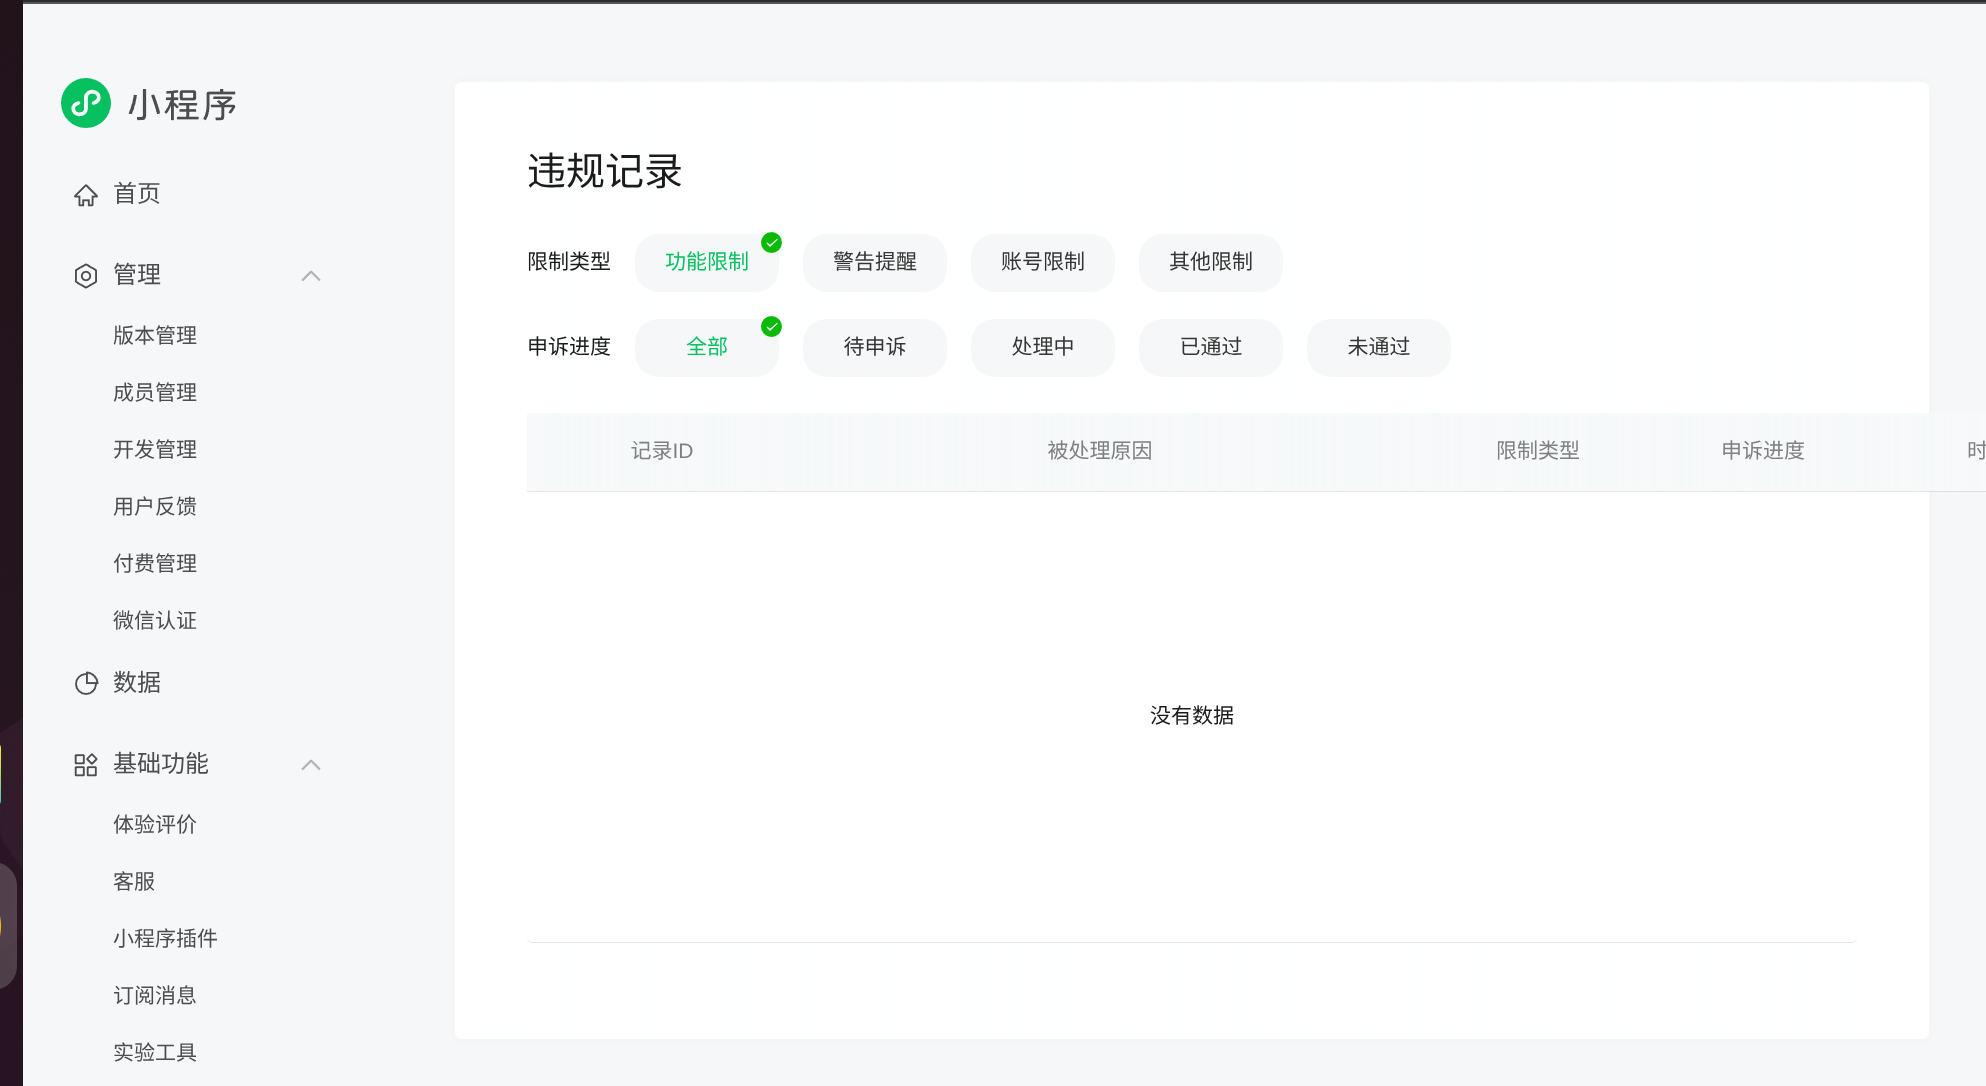Collapse the 基础功能 section chevron

(x=311, y=765)
